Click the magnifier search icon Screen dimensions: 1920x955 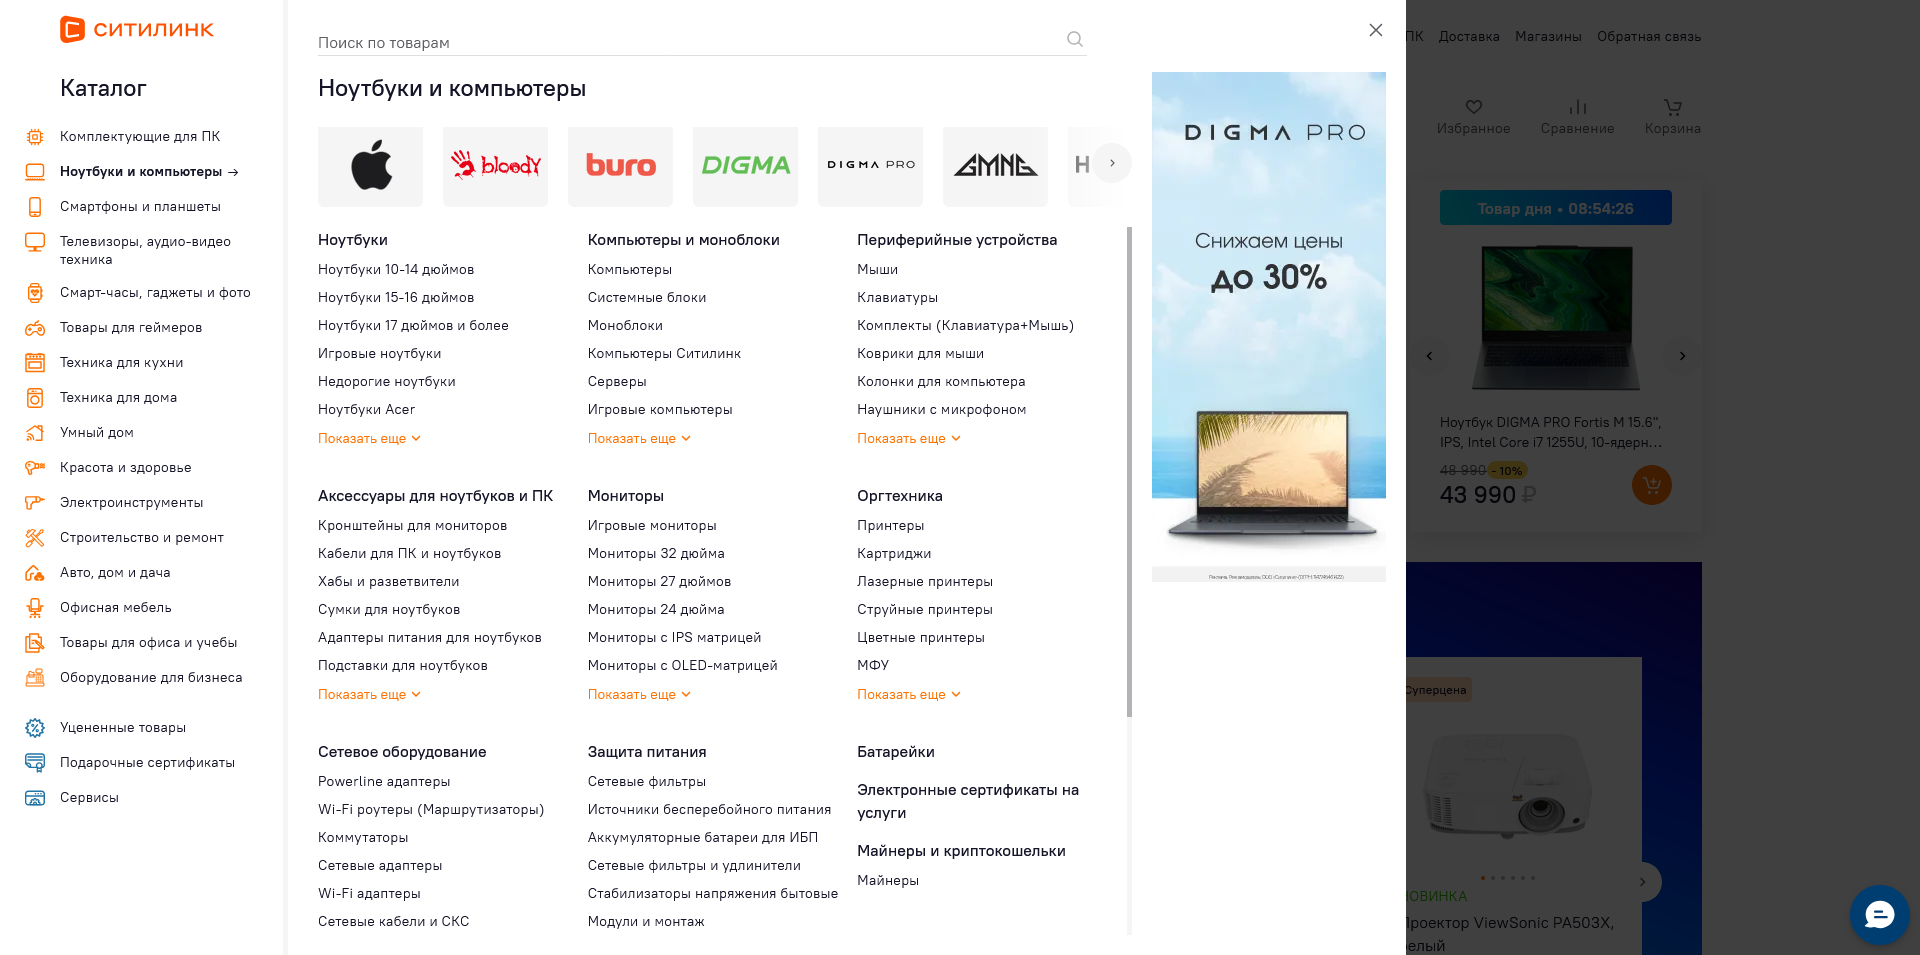click(x=1074, y=40)
